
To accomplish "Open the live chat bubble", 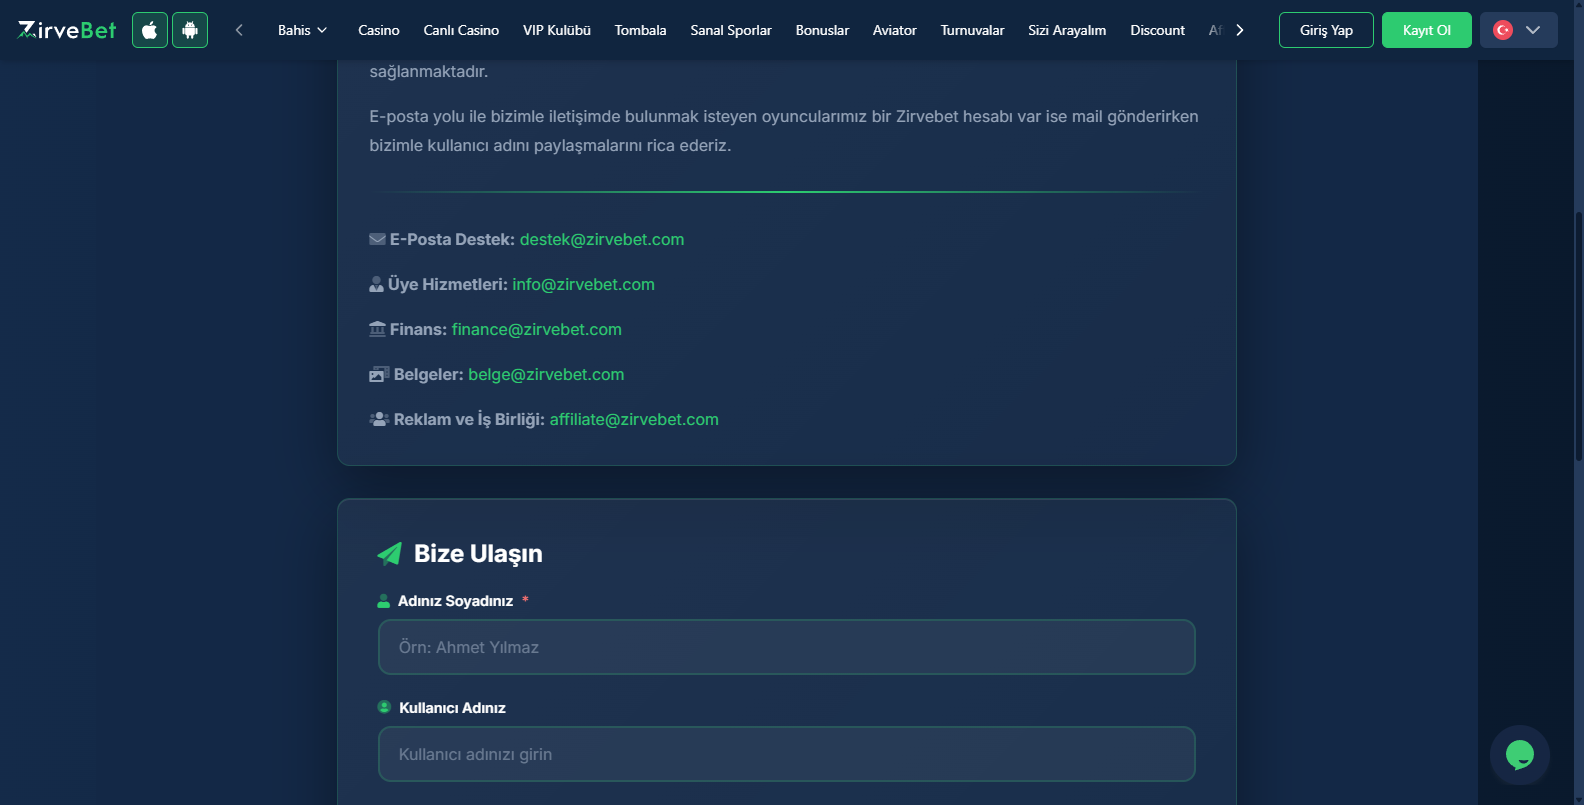I will tap(1520, 755).
